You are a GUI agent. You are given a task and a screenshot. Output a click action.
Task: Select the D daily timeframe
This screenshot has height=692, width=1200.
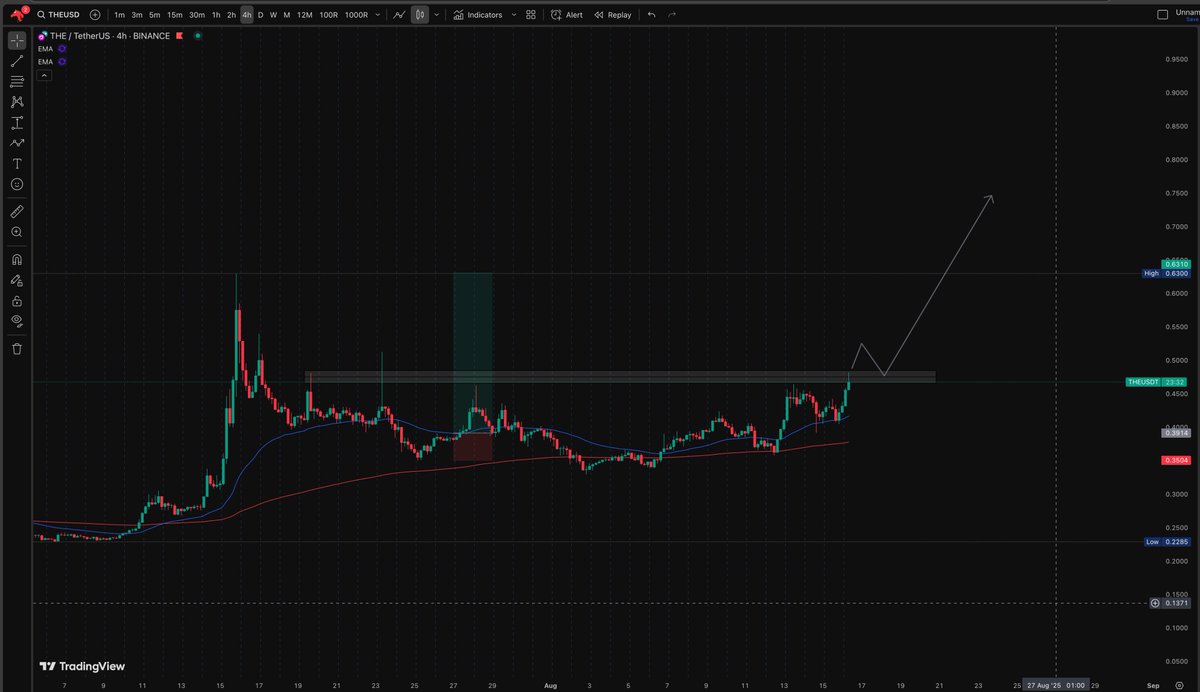tap(260, 15)
